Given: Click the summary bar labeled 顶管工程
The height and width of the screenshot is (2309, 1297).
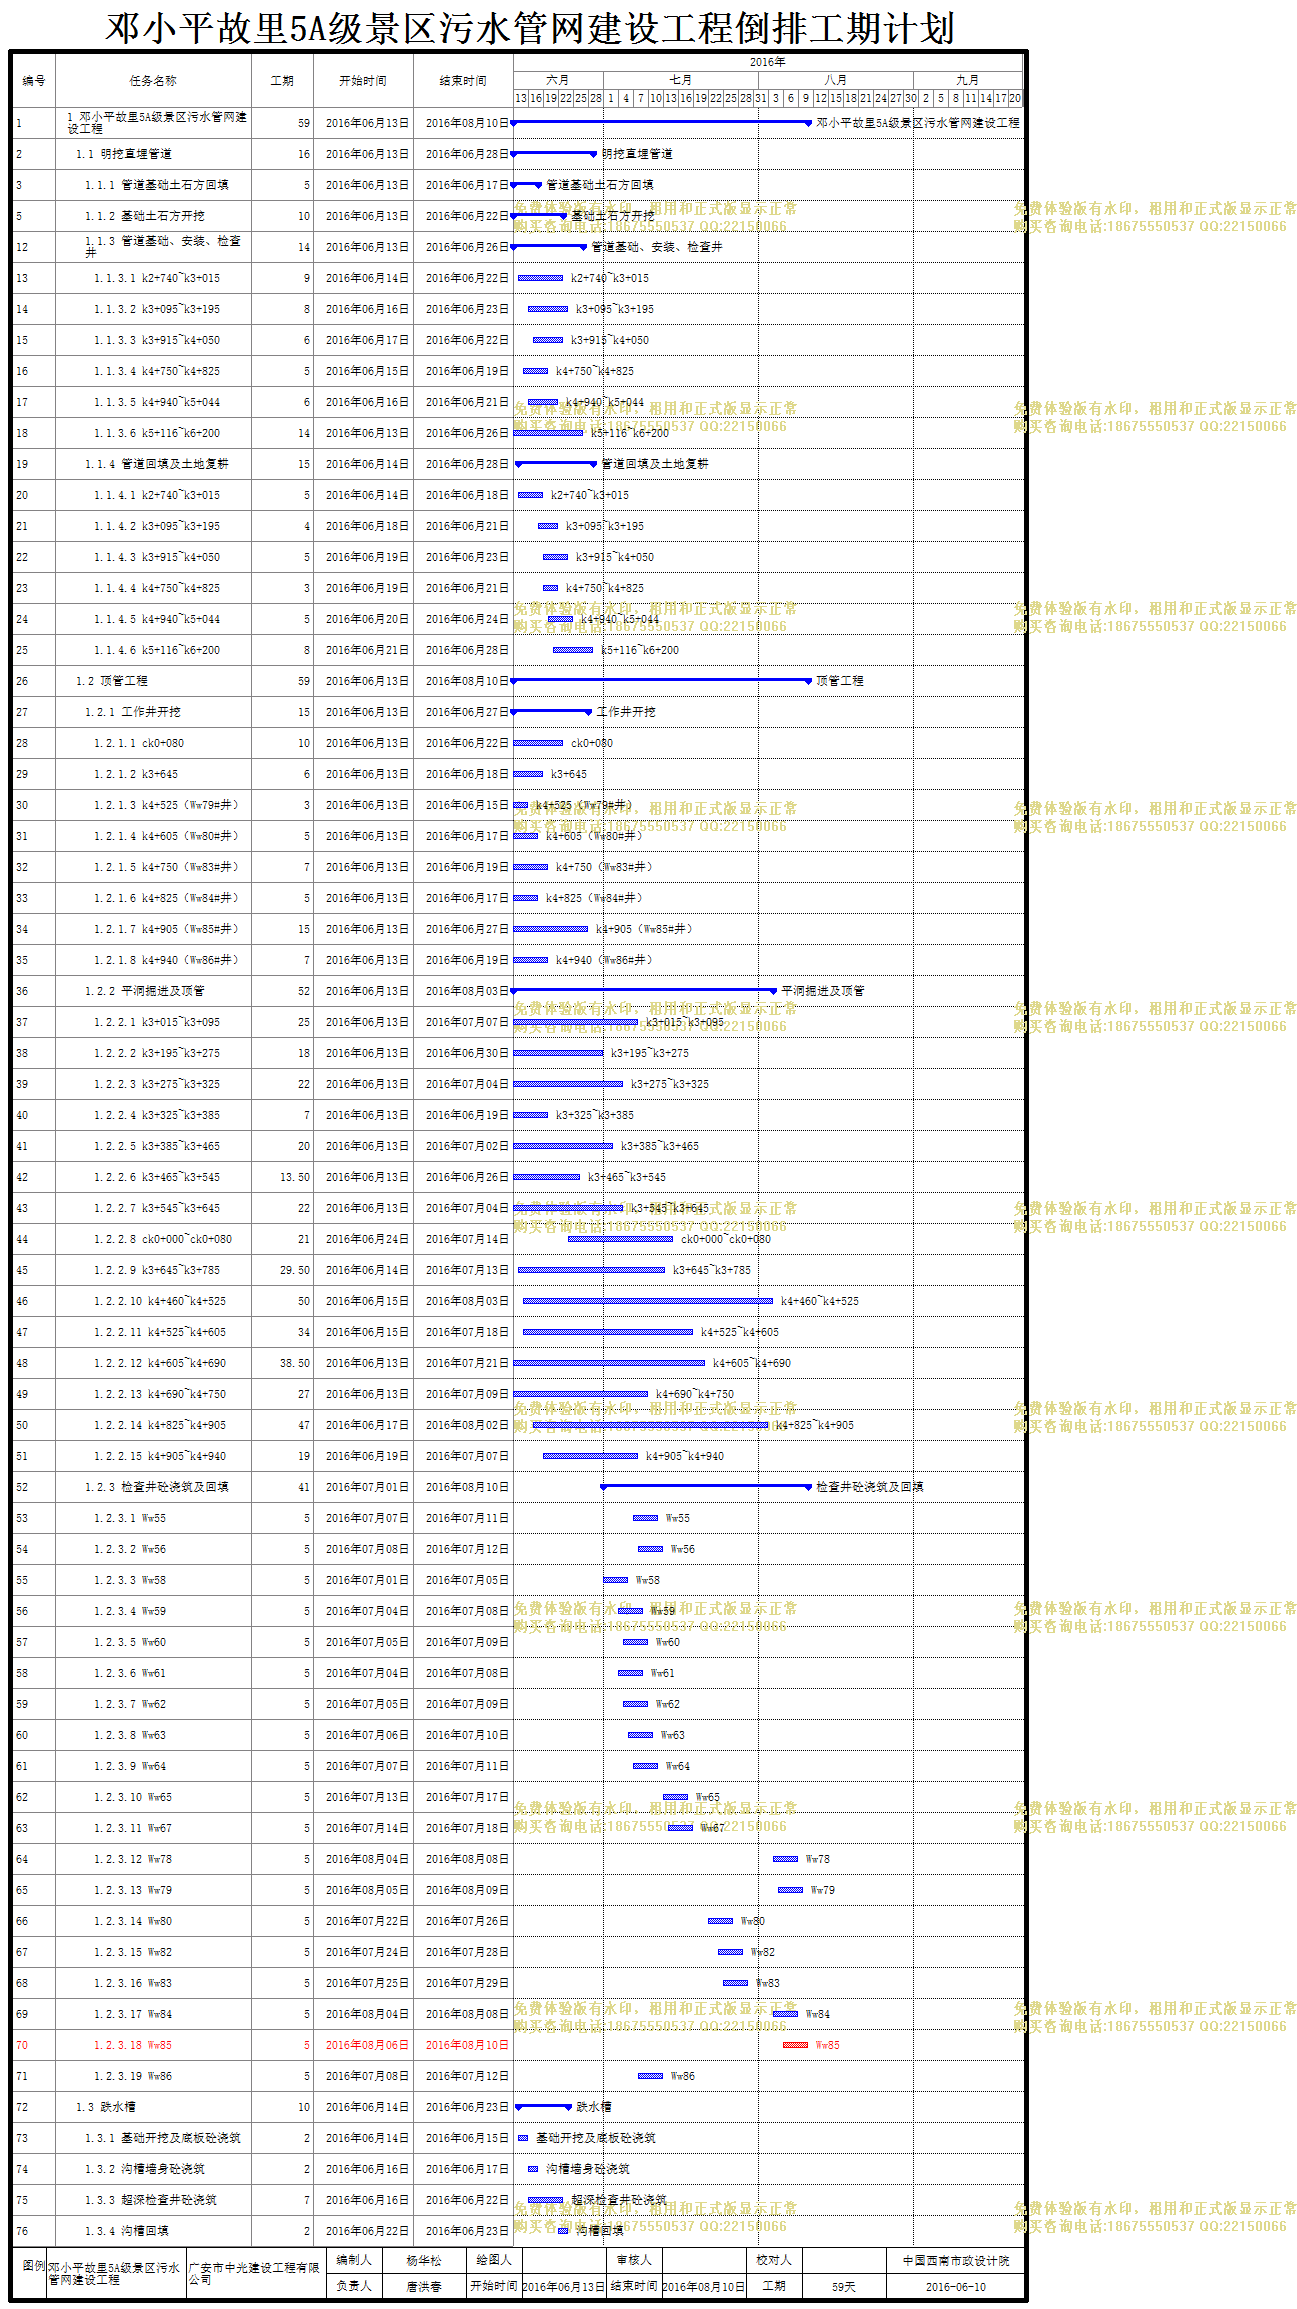Looking at the screenshot, I should click(x=661, y=680).
